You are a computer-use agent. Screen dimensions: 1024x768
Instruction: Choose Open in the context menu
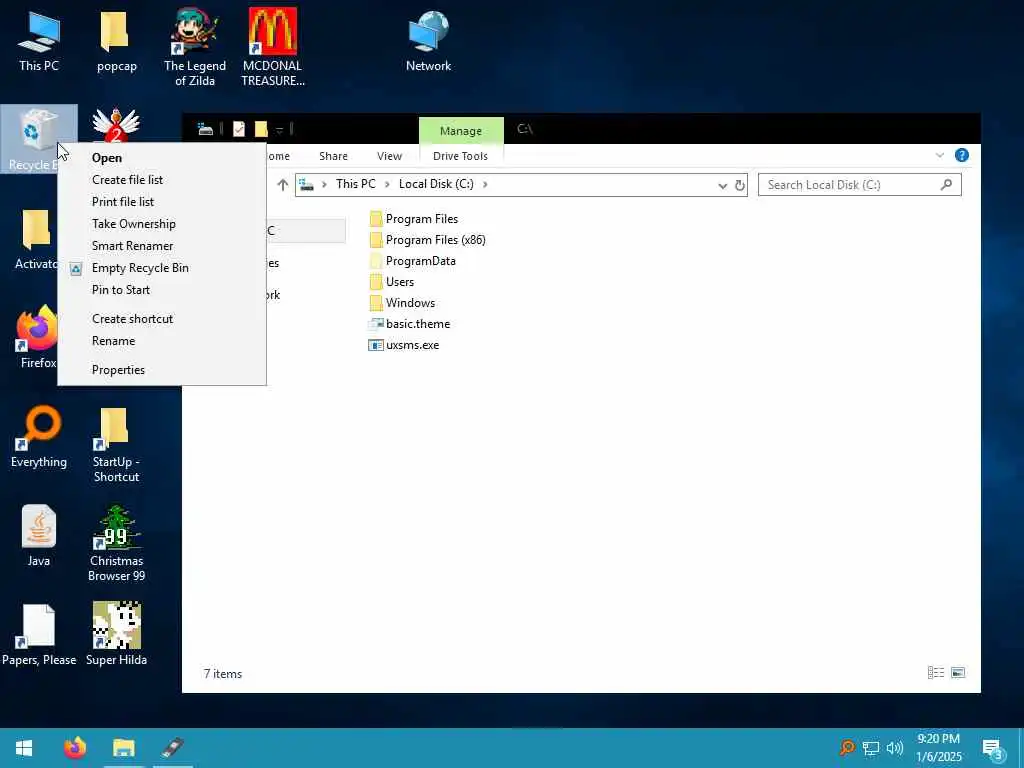[162, 157]
